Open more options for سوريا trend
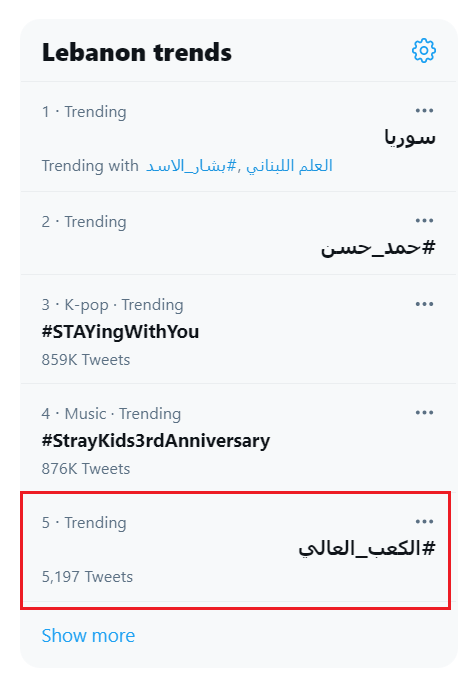 coord(424,110)
